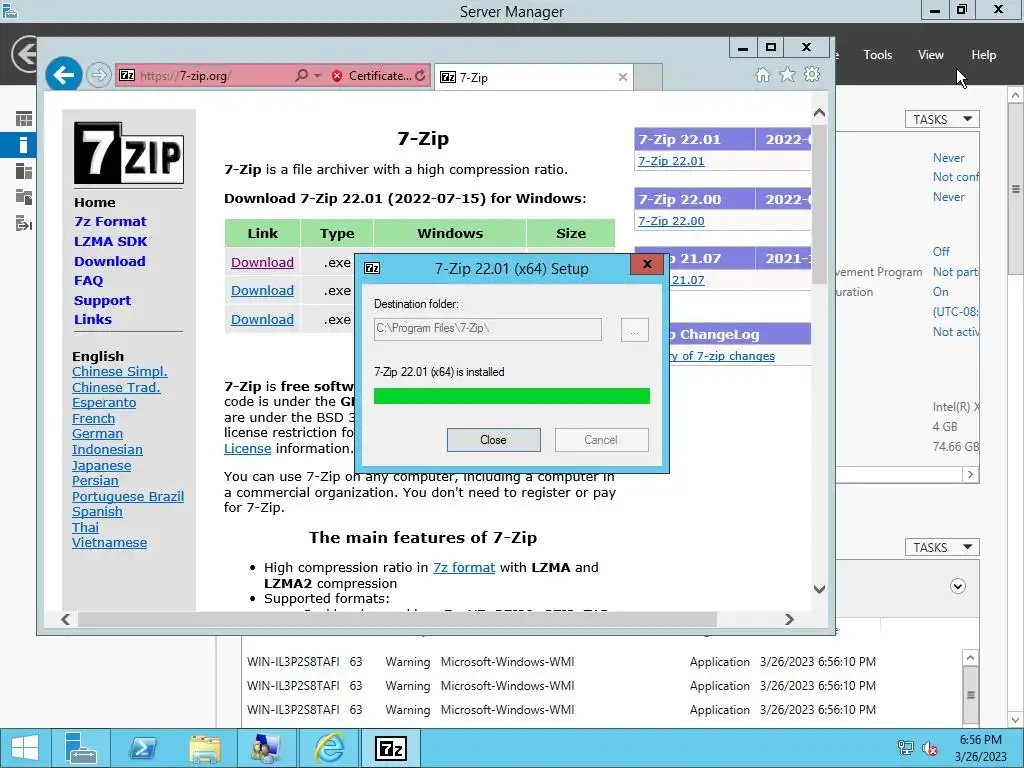Click the second Download link
The image size is (1024, 768).
[x=262, y=291]
